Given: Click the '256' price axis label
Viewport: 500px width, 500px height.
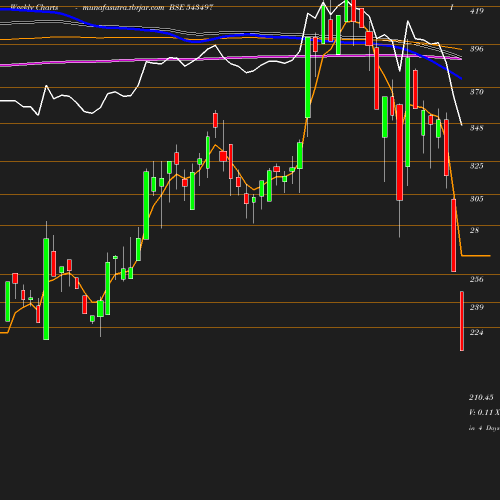Looking at the screenshot, I should (477, 279).
